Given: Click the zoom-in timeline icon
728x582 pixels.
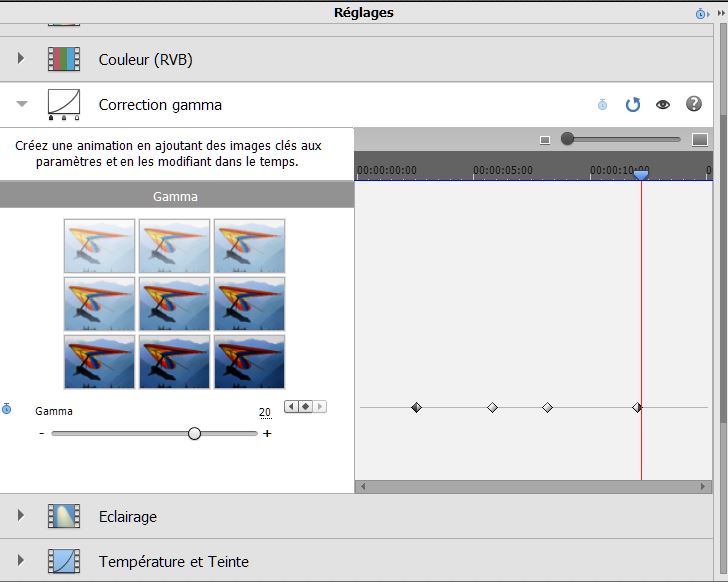Looking at the screenshot, I should point(700,140).
